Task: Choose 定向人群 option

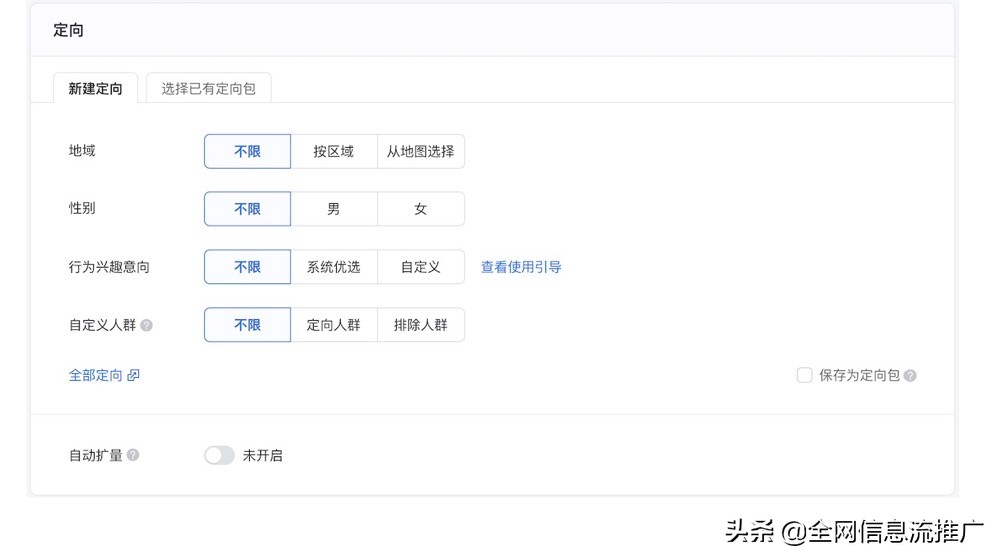Action: point(334,325)
